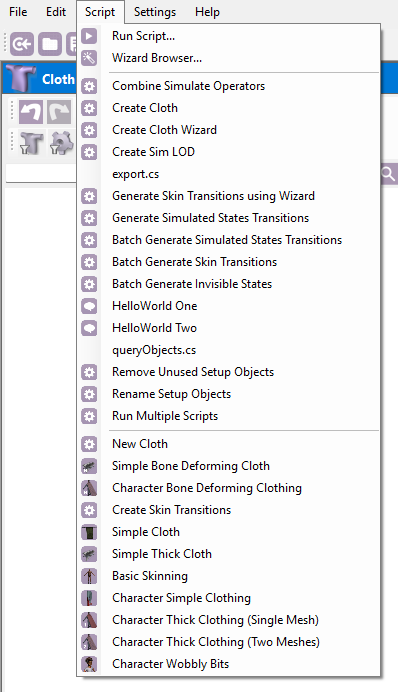Choose Batch Generate Skin Transitions
The width and height of the screenshot is (398, 692).
coord(229,262)
